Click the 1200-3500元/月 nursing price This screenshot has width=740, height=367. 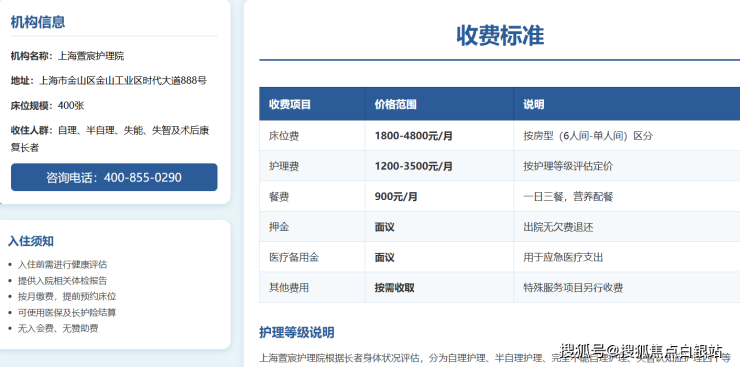pos(413,166)
